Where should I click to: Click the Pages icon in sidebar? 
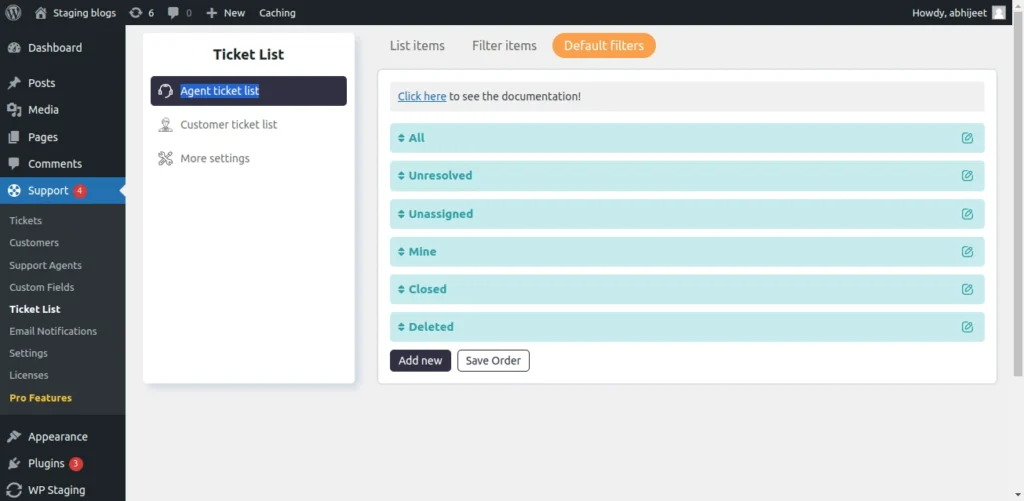coord(14,137)
